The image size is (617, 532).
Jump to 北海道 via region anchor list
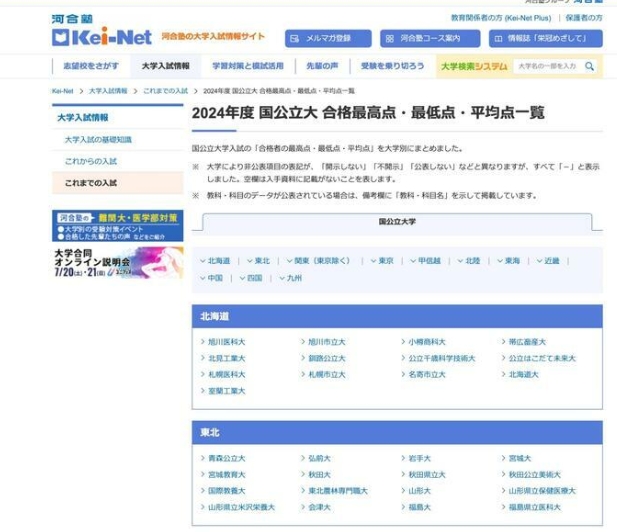coord(215,261)
